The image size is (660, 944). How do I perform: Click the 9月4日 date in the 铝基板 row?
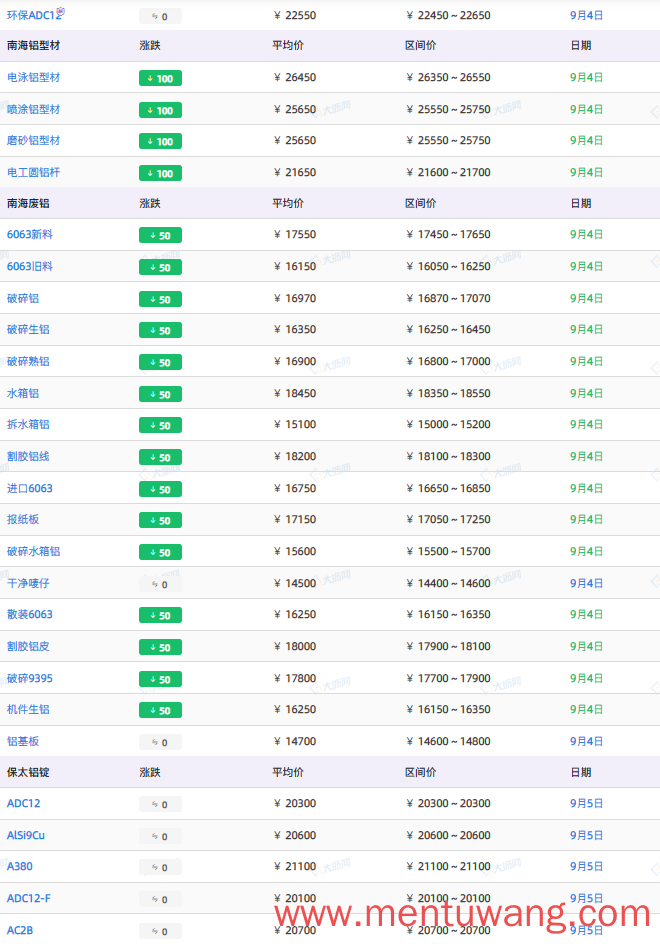(x=587, y=742)
